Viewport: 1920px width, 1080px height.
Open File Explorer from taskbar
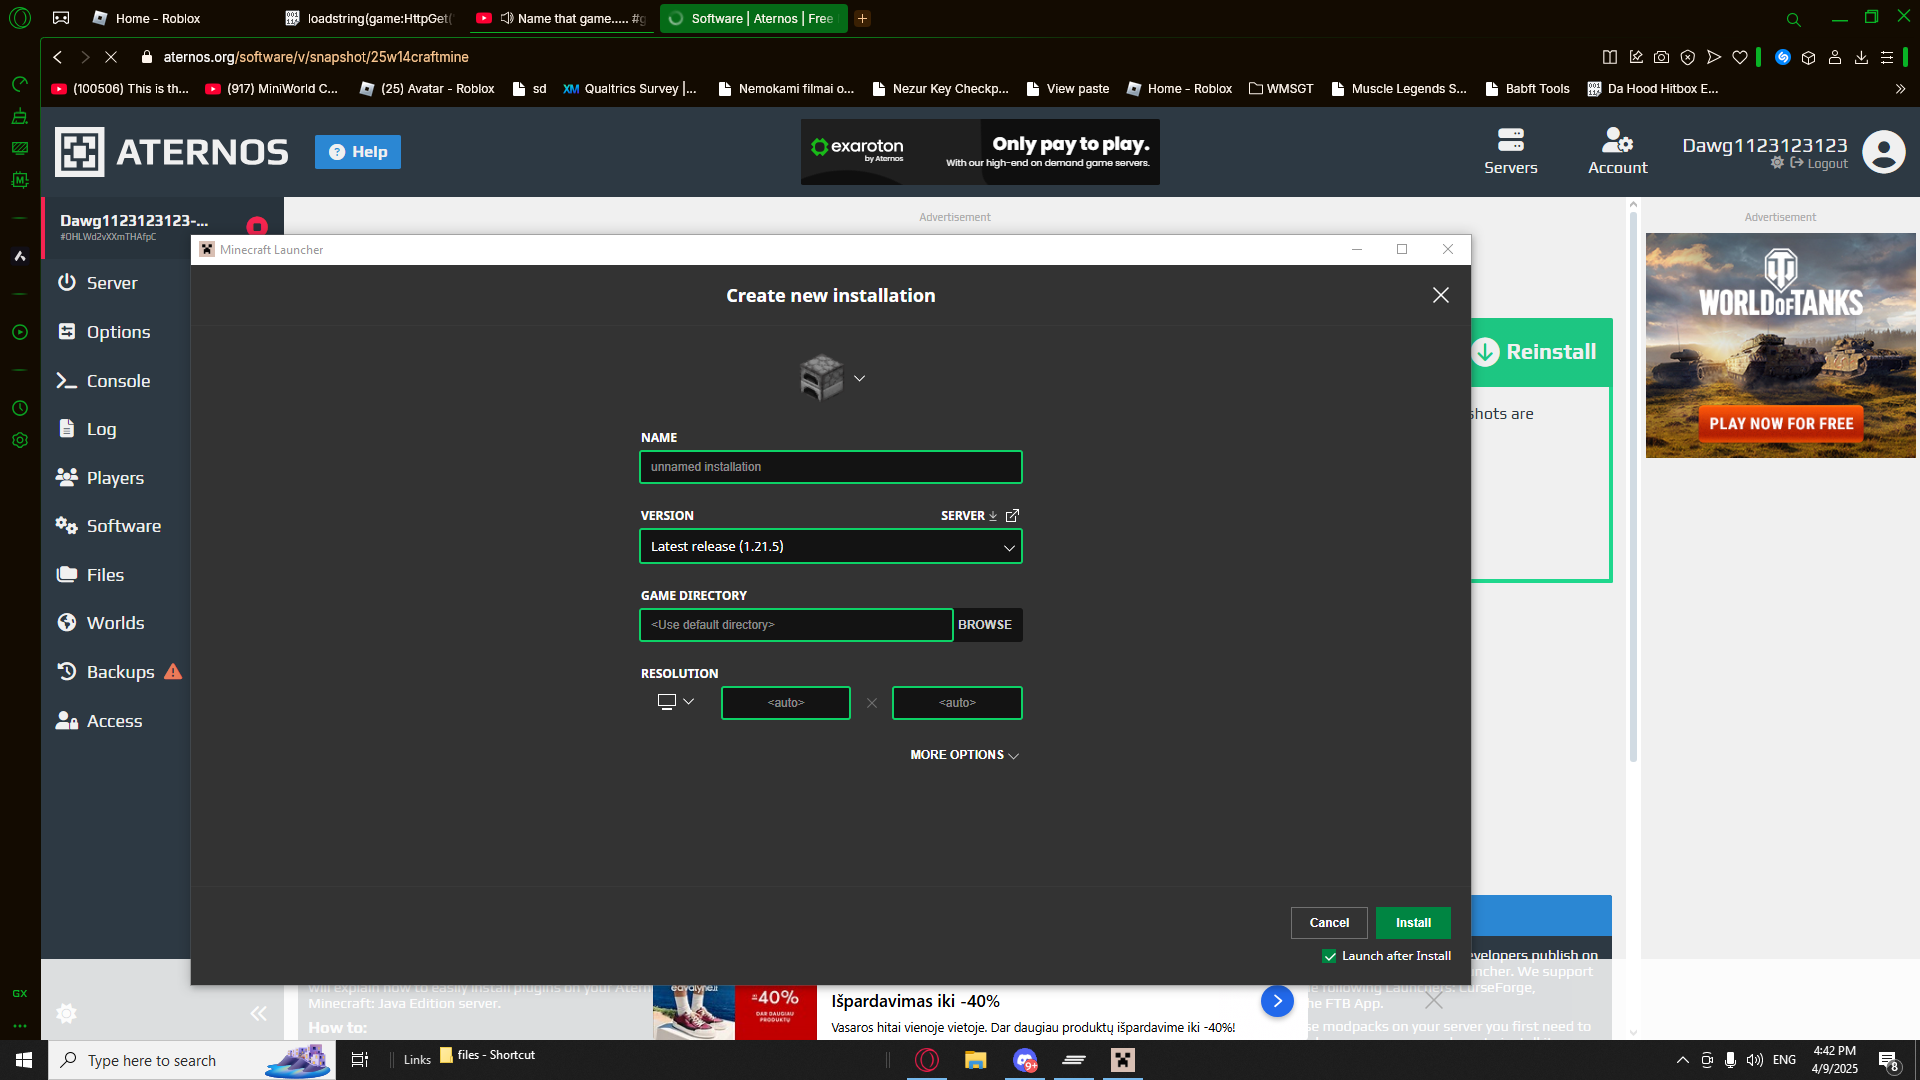pyautogui.click(x=975, y=1060)
